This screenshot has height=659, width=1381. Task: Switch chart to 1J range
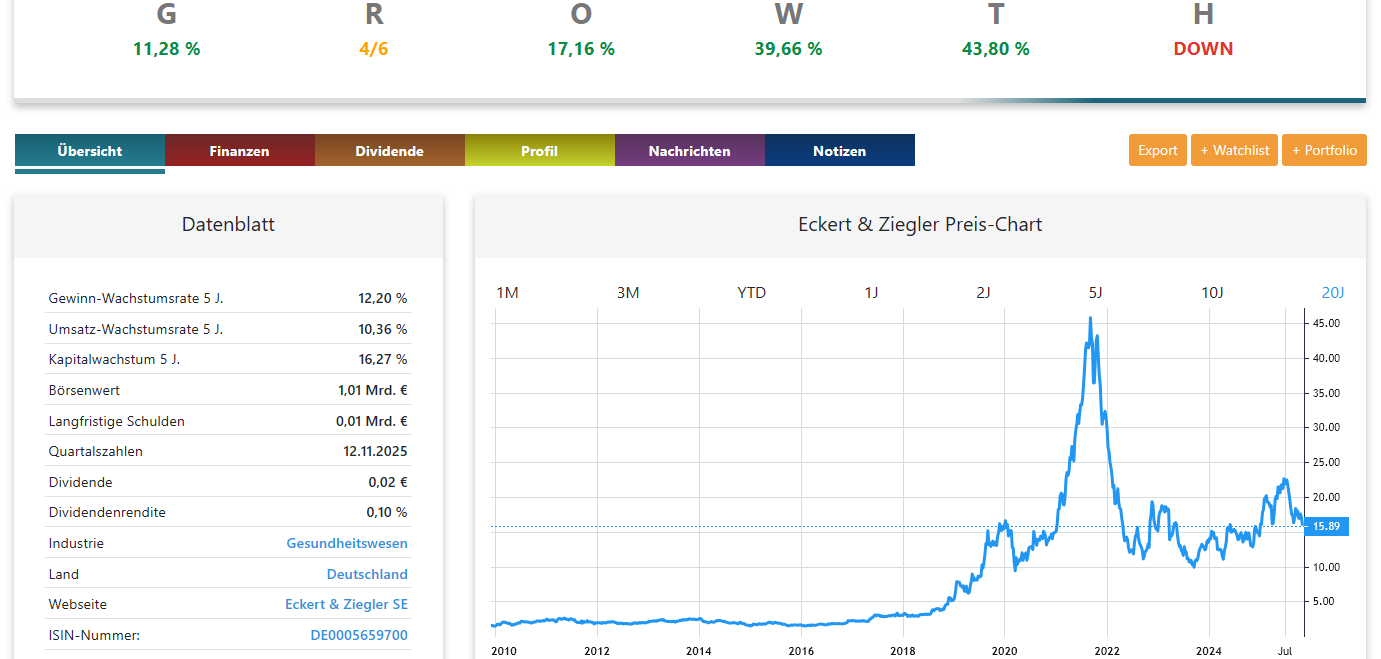(871, 293)
